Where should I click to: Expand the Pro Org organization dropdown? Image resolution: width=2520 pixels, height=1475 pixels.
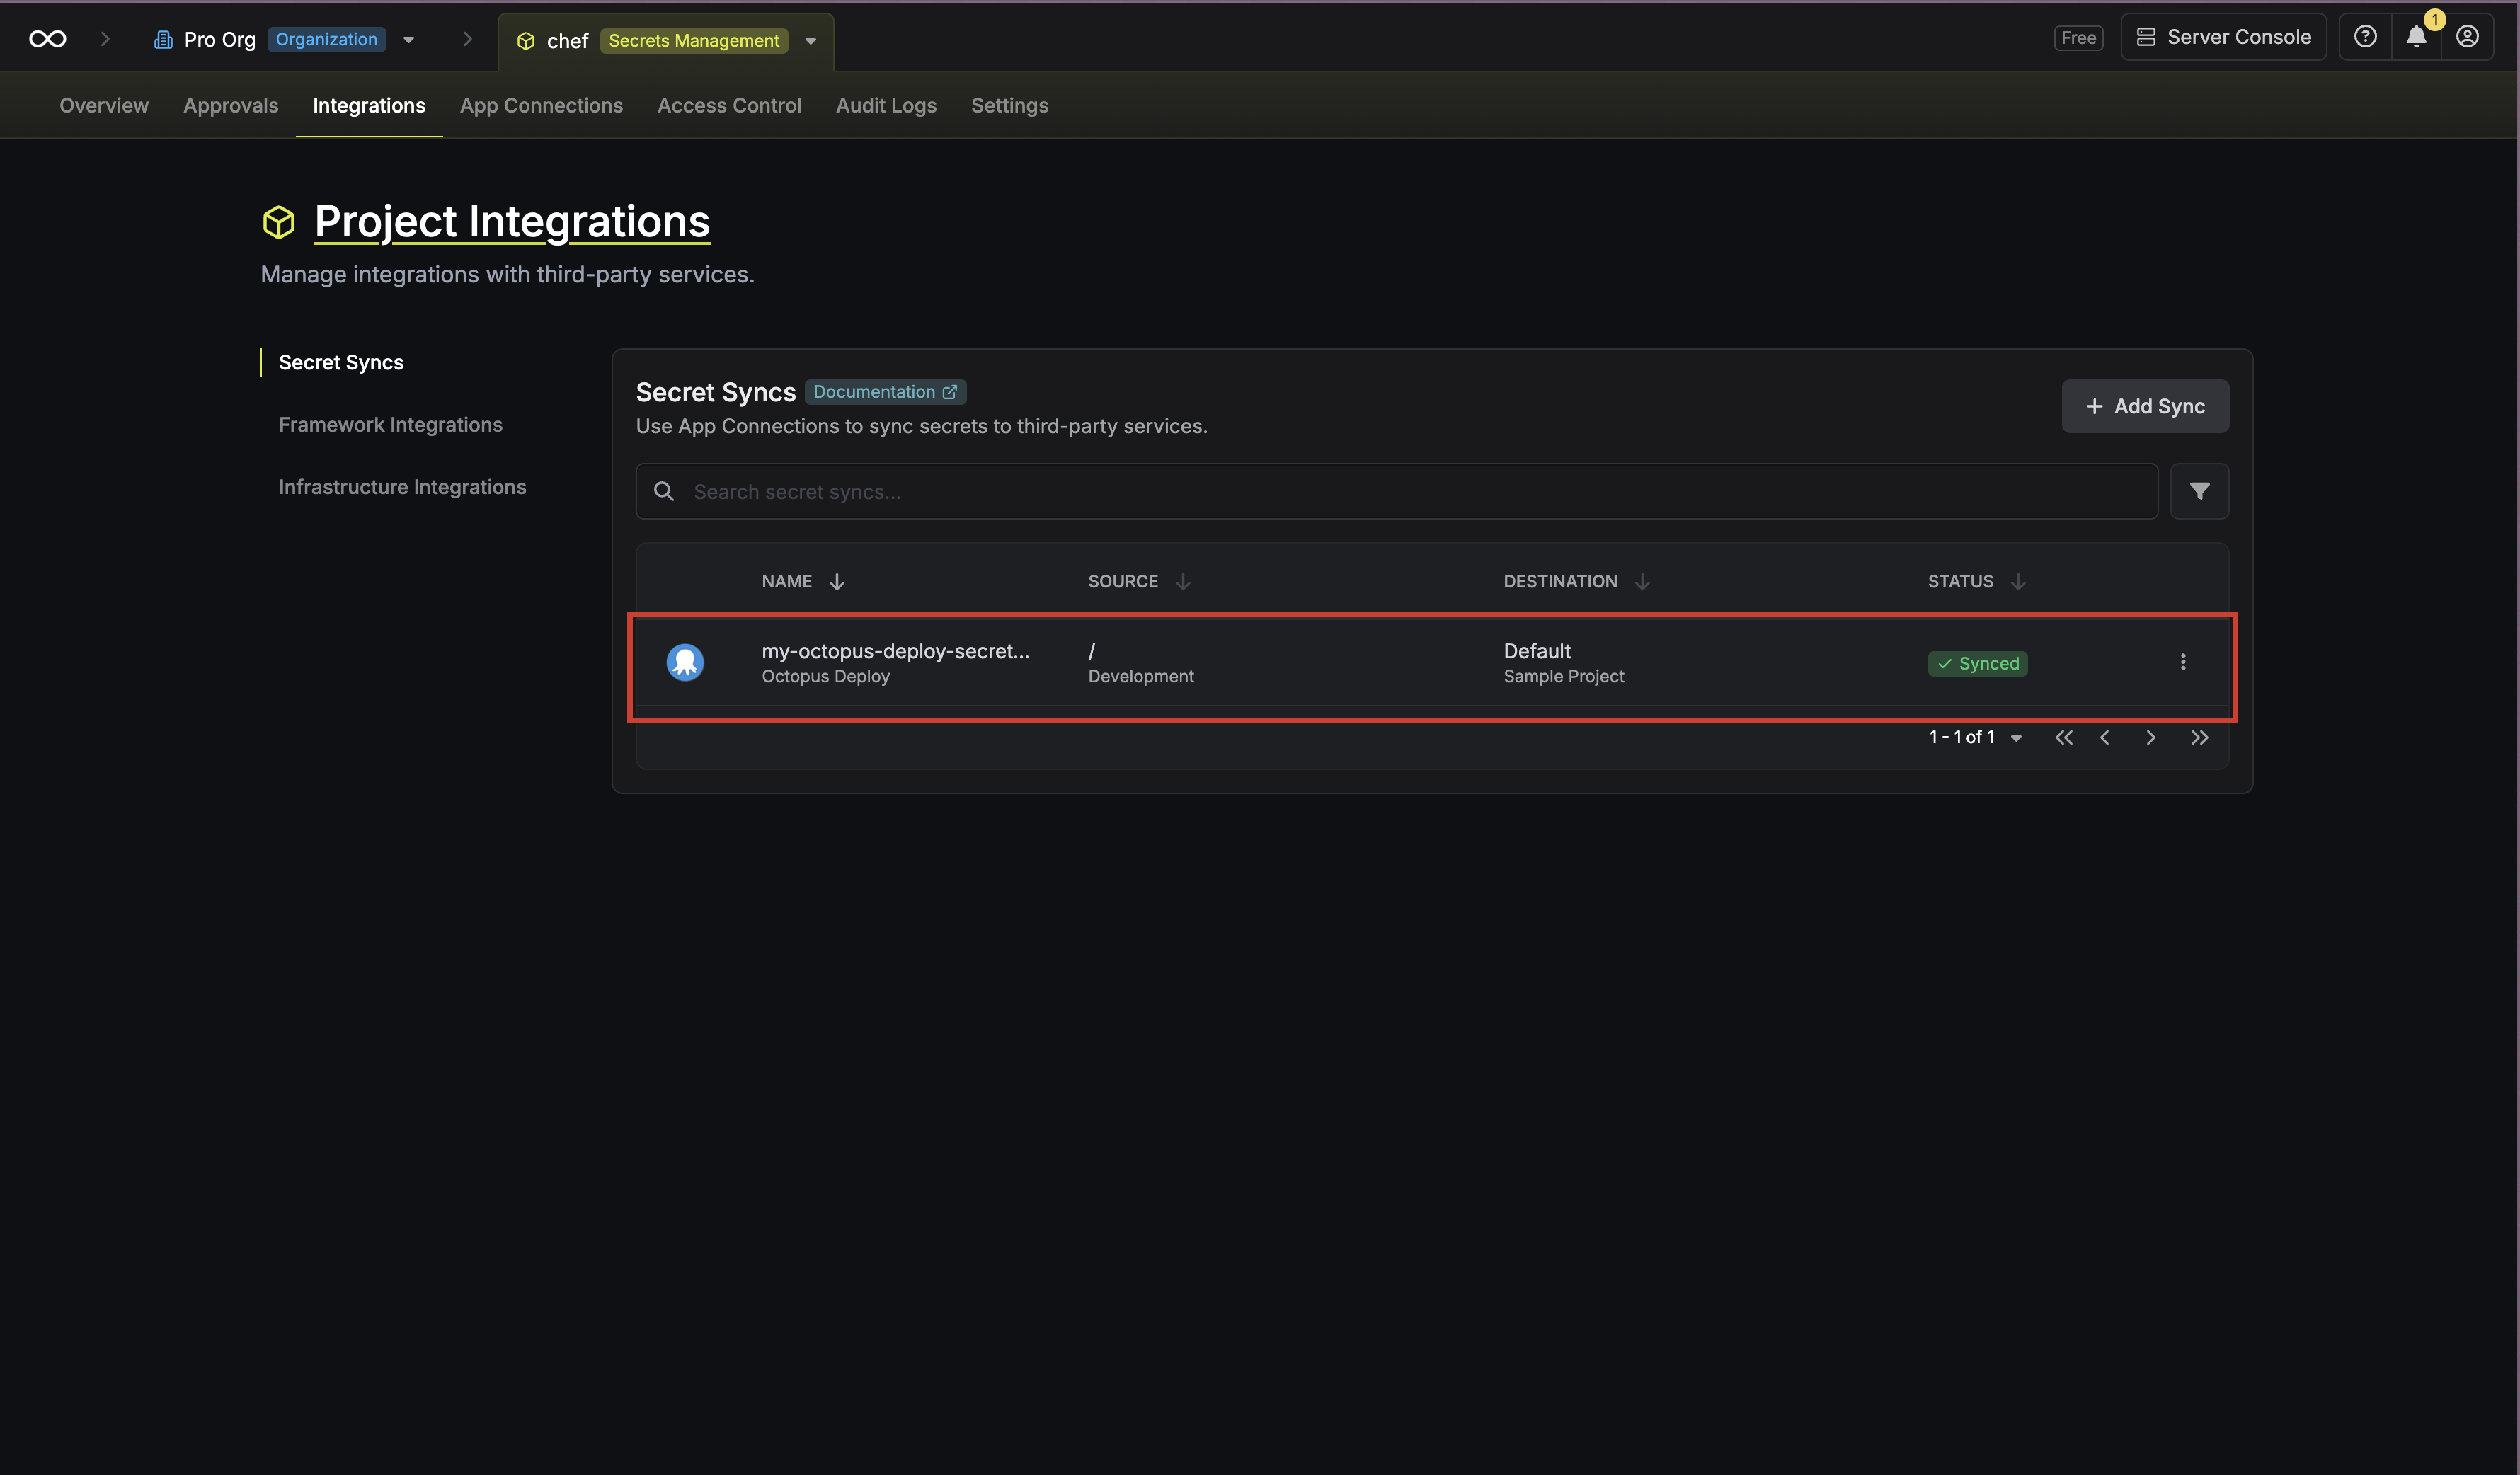(409, 40)
